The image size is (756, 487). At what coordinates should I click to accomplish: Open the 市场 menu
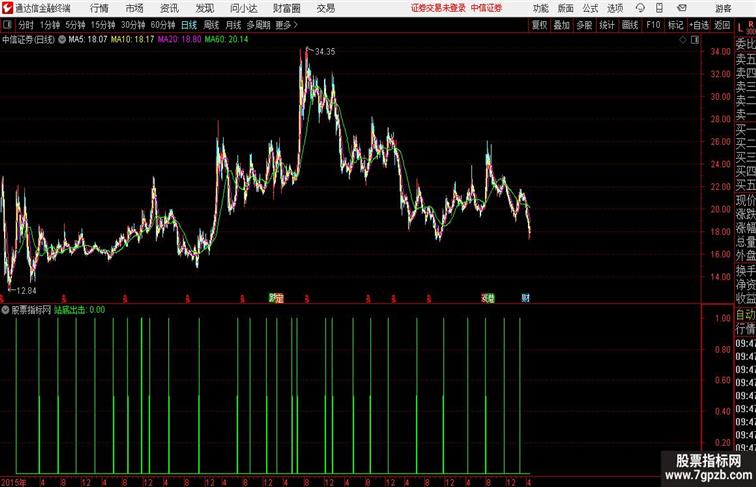(135, 8)
